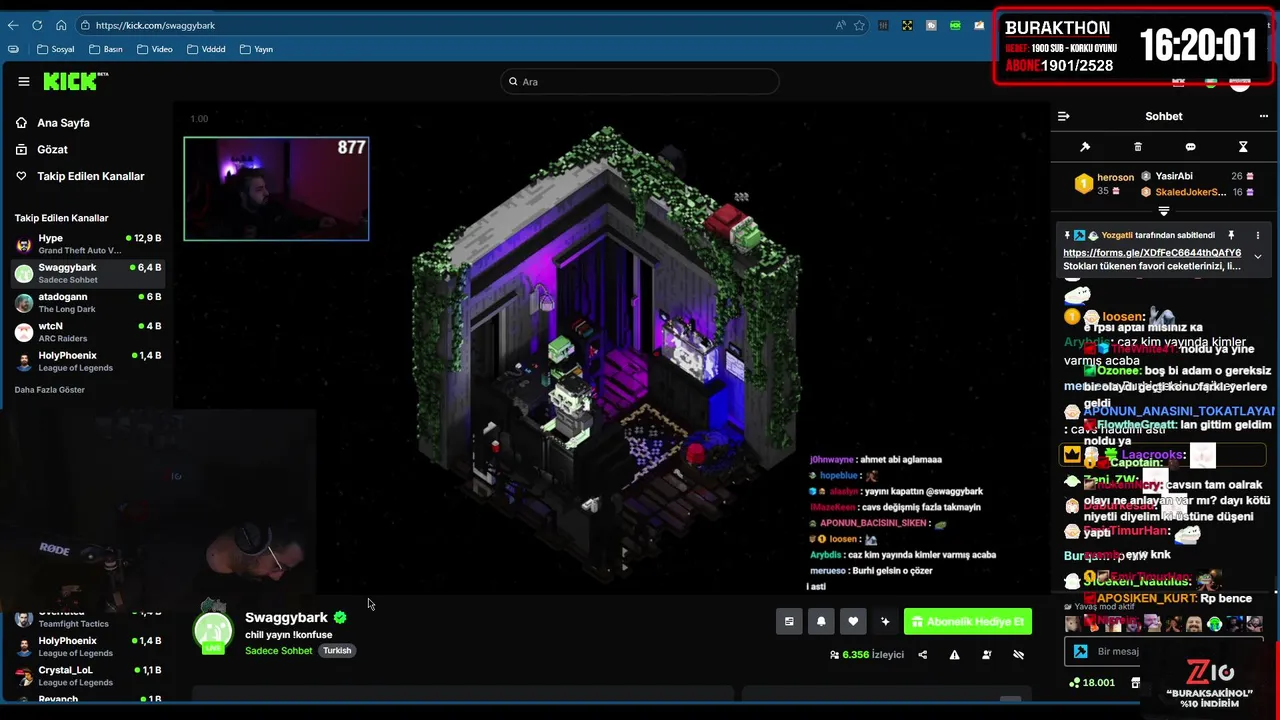The image size is (1280, 720).
Task: Collapse chat panel with arrow icon
Action: pyautogui.click(x=1063, y=117)
